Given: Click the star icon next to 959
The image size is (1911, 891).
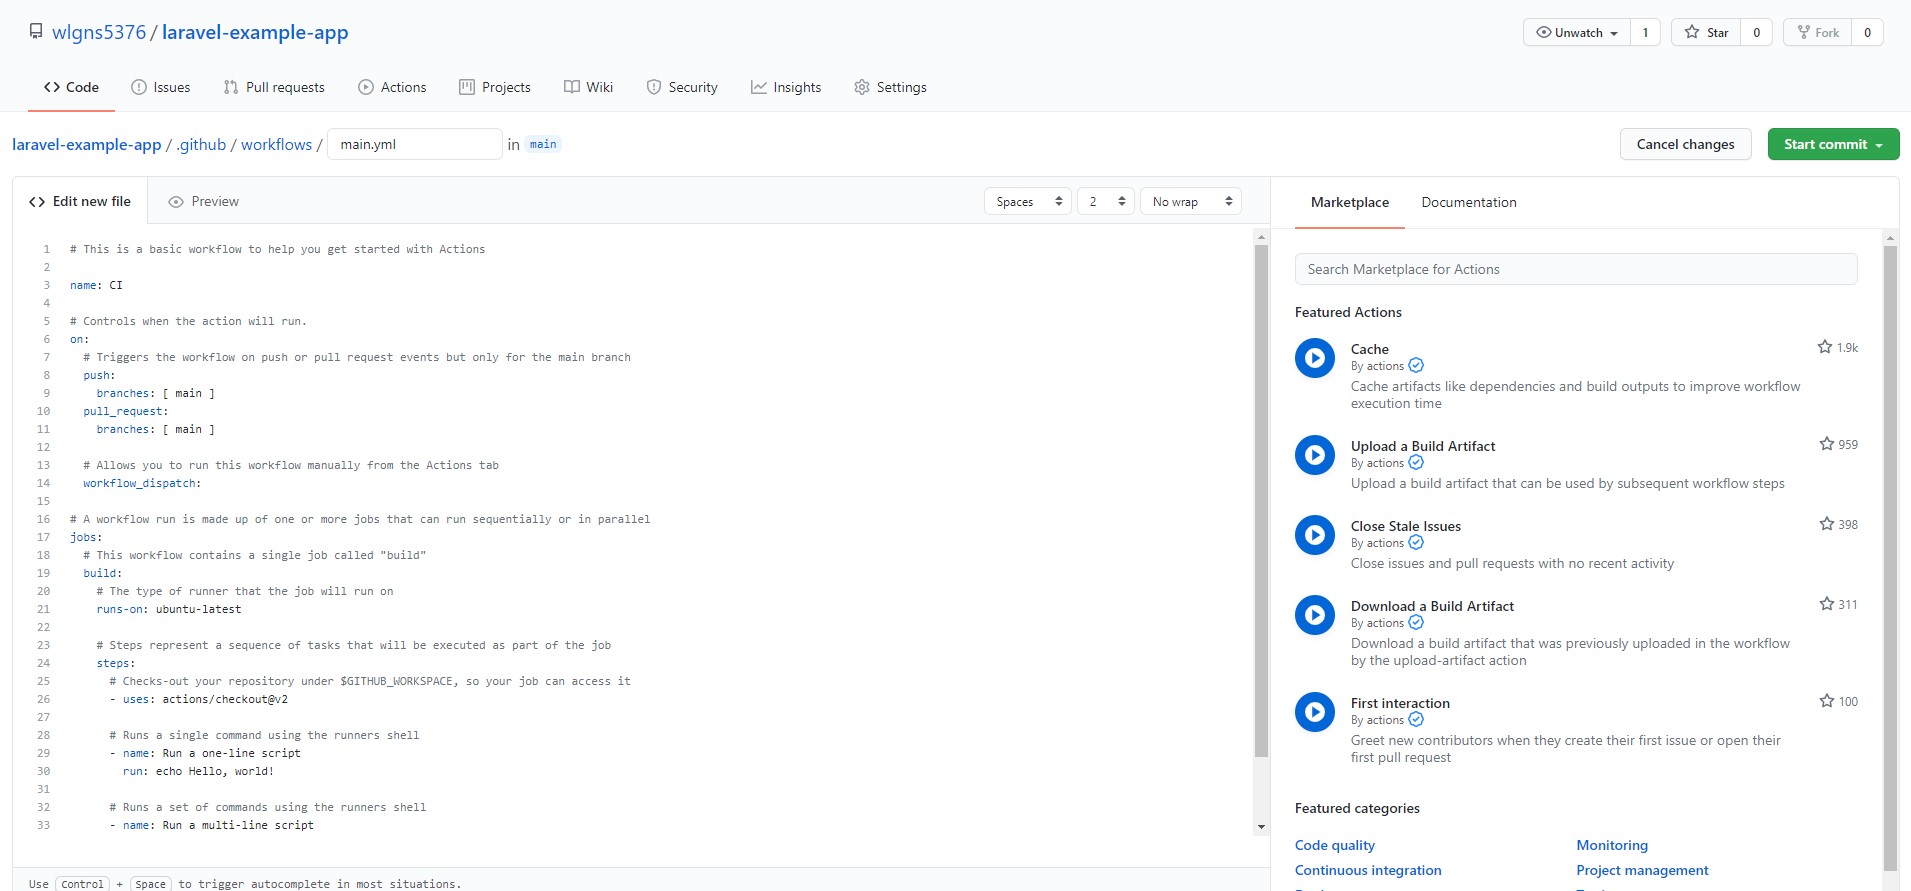Looking at the screenshot, I should [x=1827, y=444].
